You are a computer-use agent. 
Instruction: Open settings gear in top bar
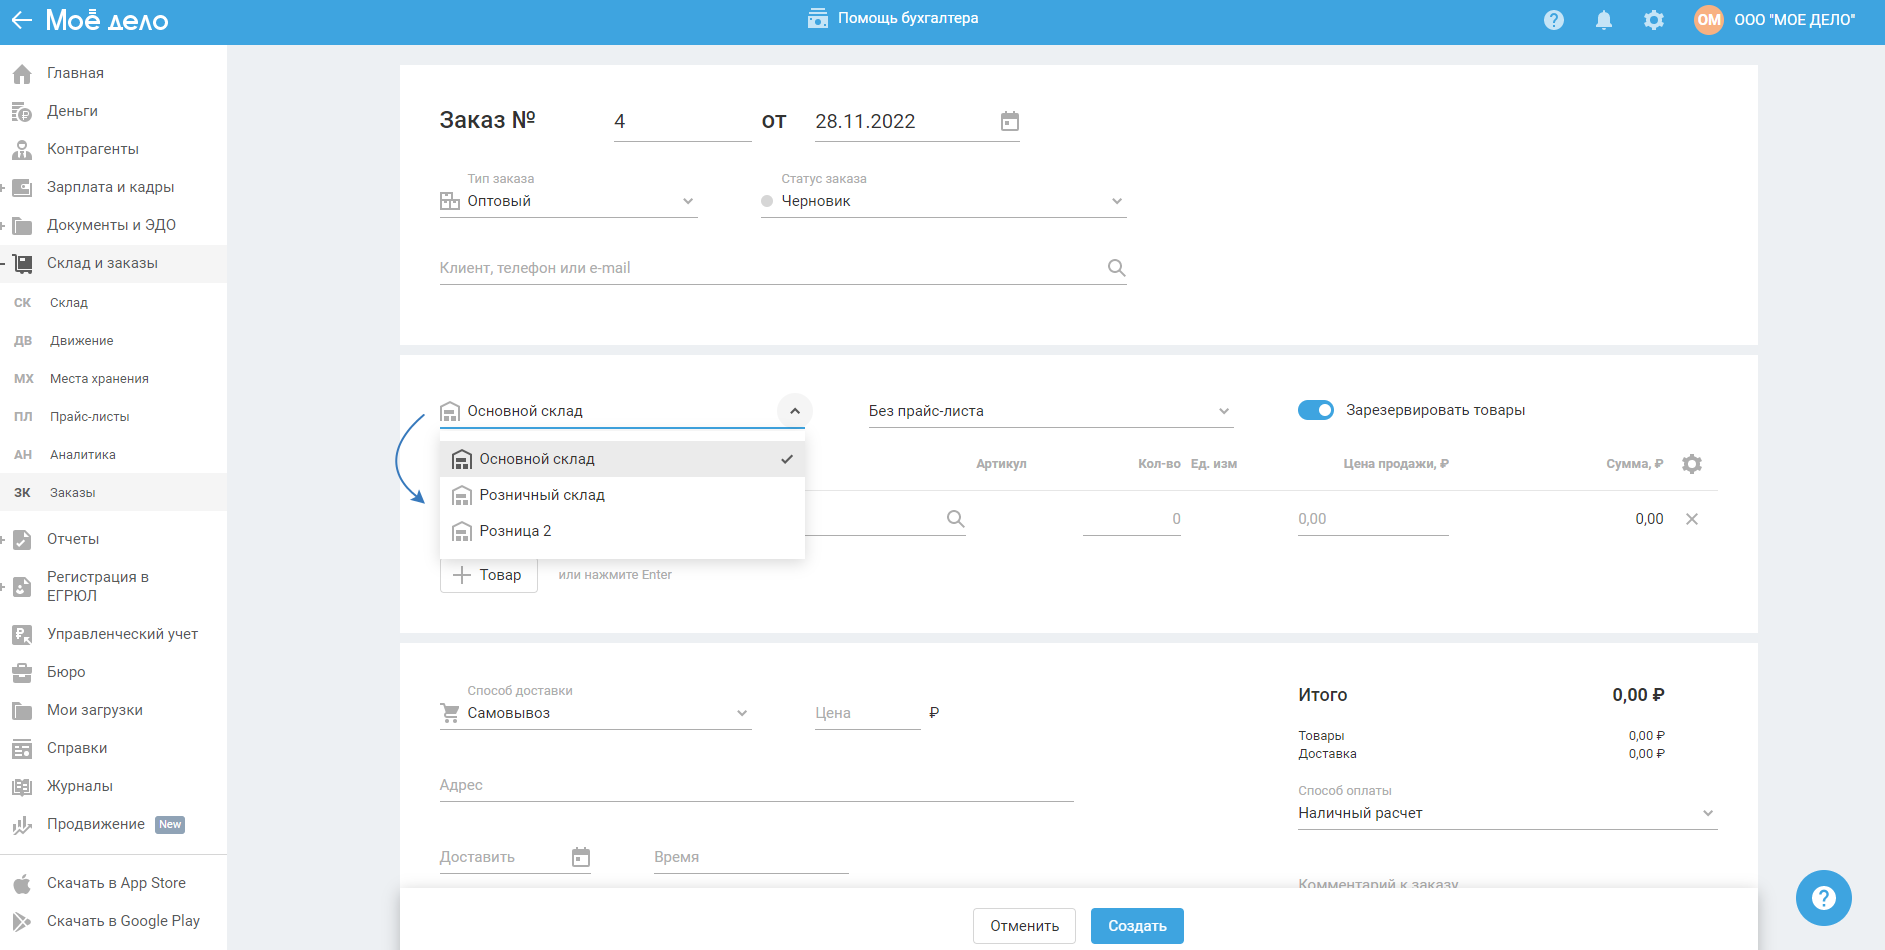click(1653, 20)
